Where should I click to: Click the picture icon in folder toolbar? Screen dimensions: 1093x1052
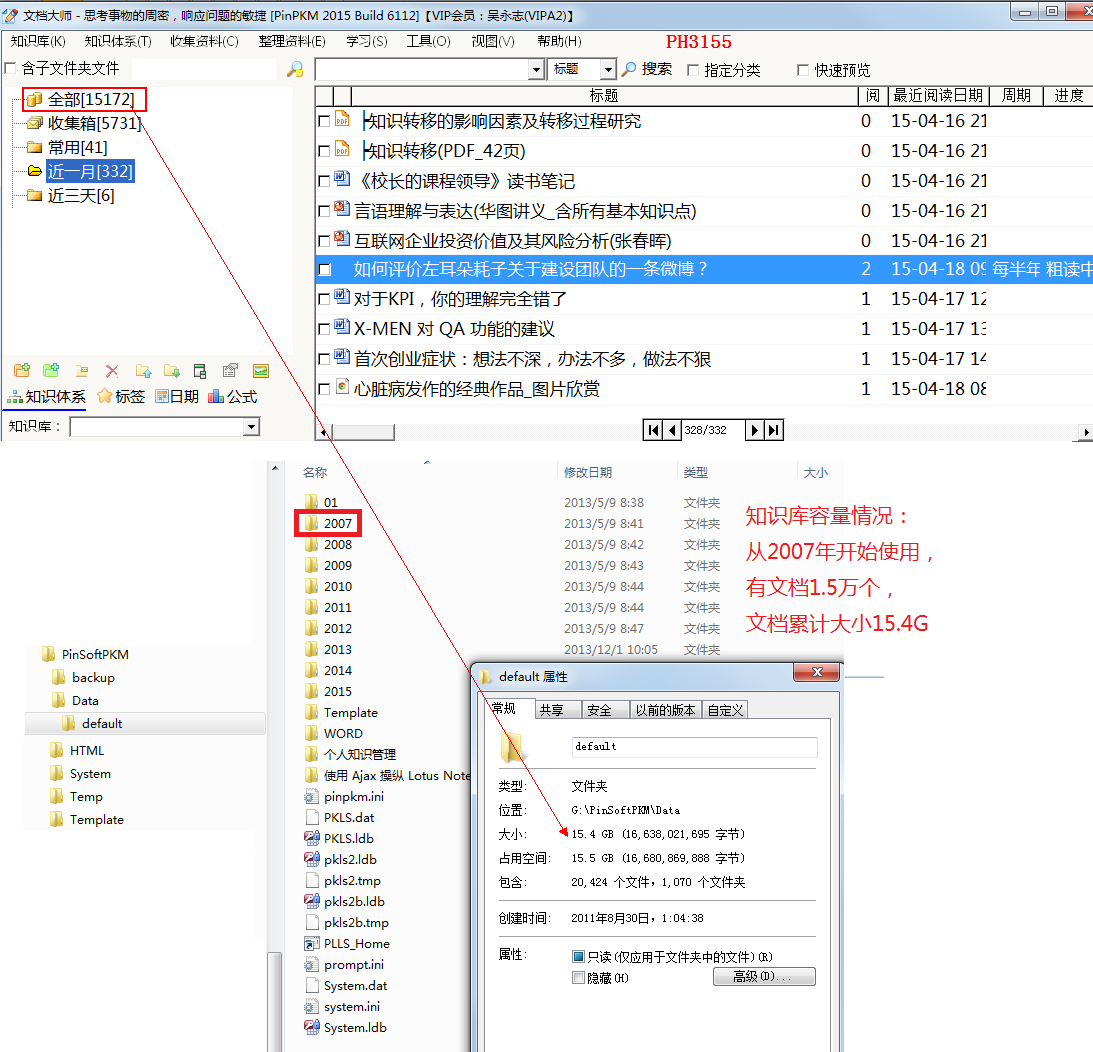point(261,371)
